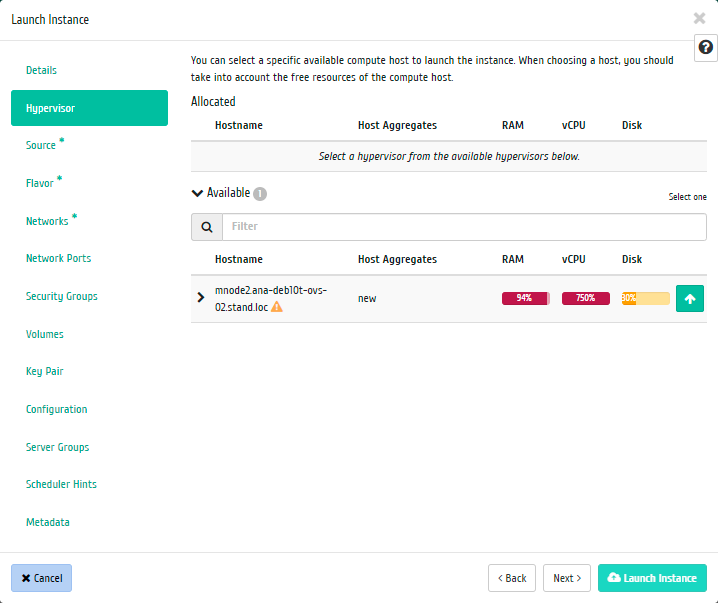Open the Details step
Screen dimensions: 718x603
click(41, 70)
